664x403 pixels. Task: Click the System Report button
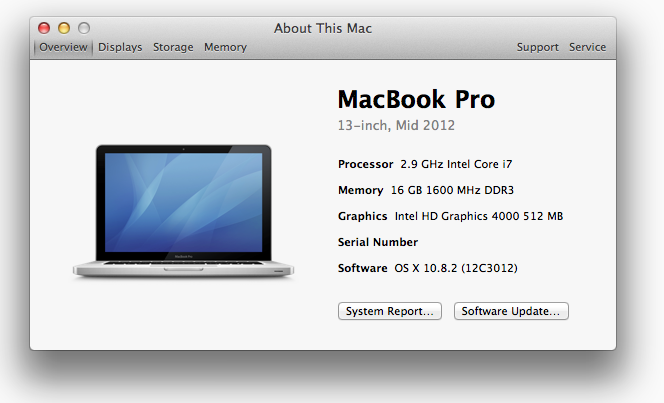pos(390,311)
